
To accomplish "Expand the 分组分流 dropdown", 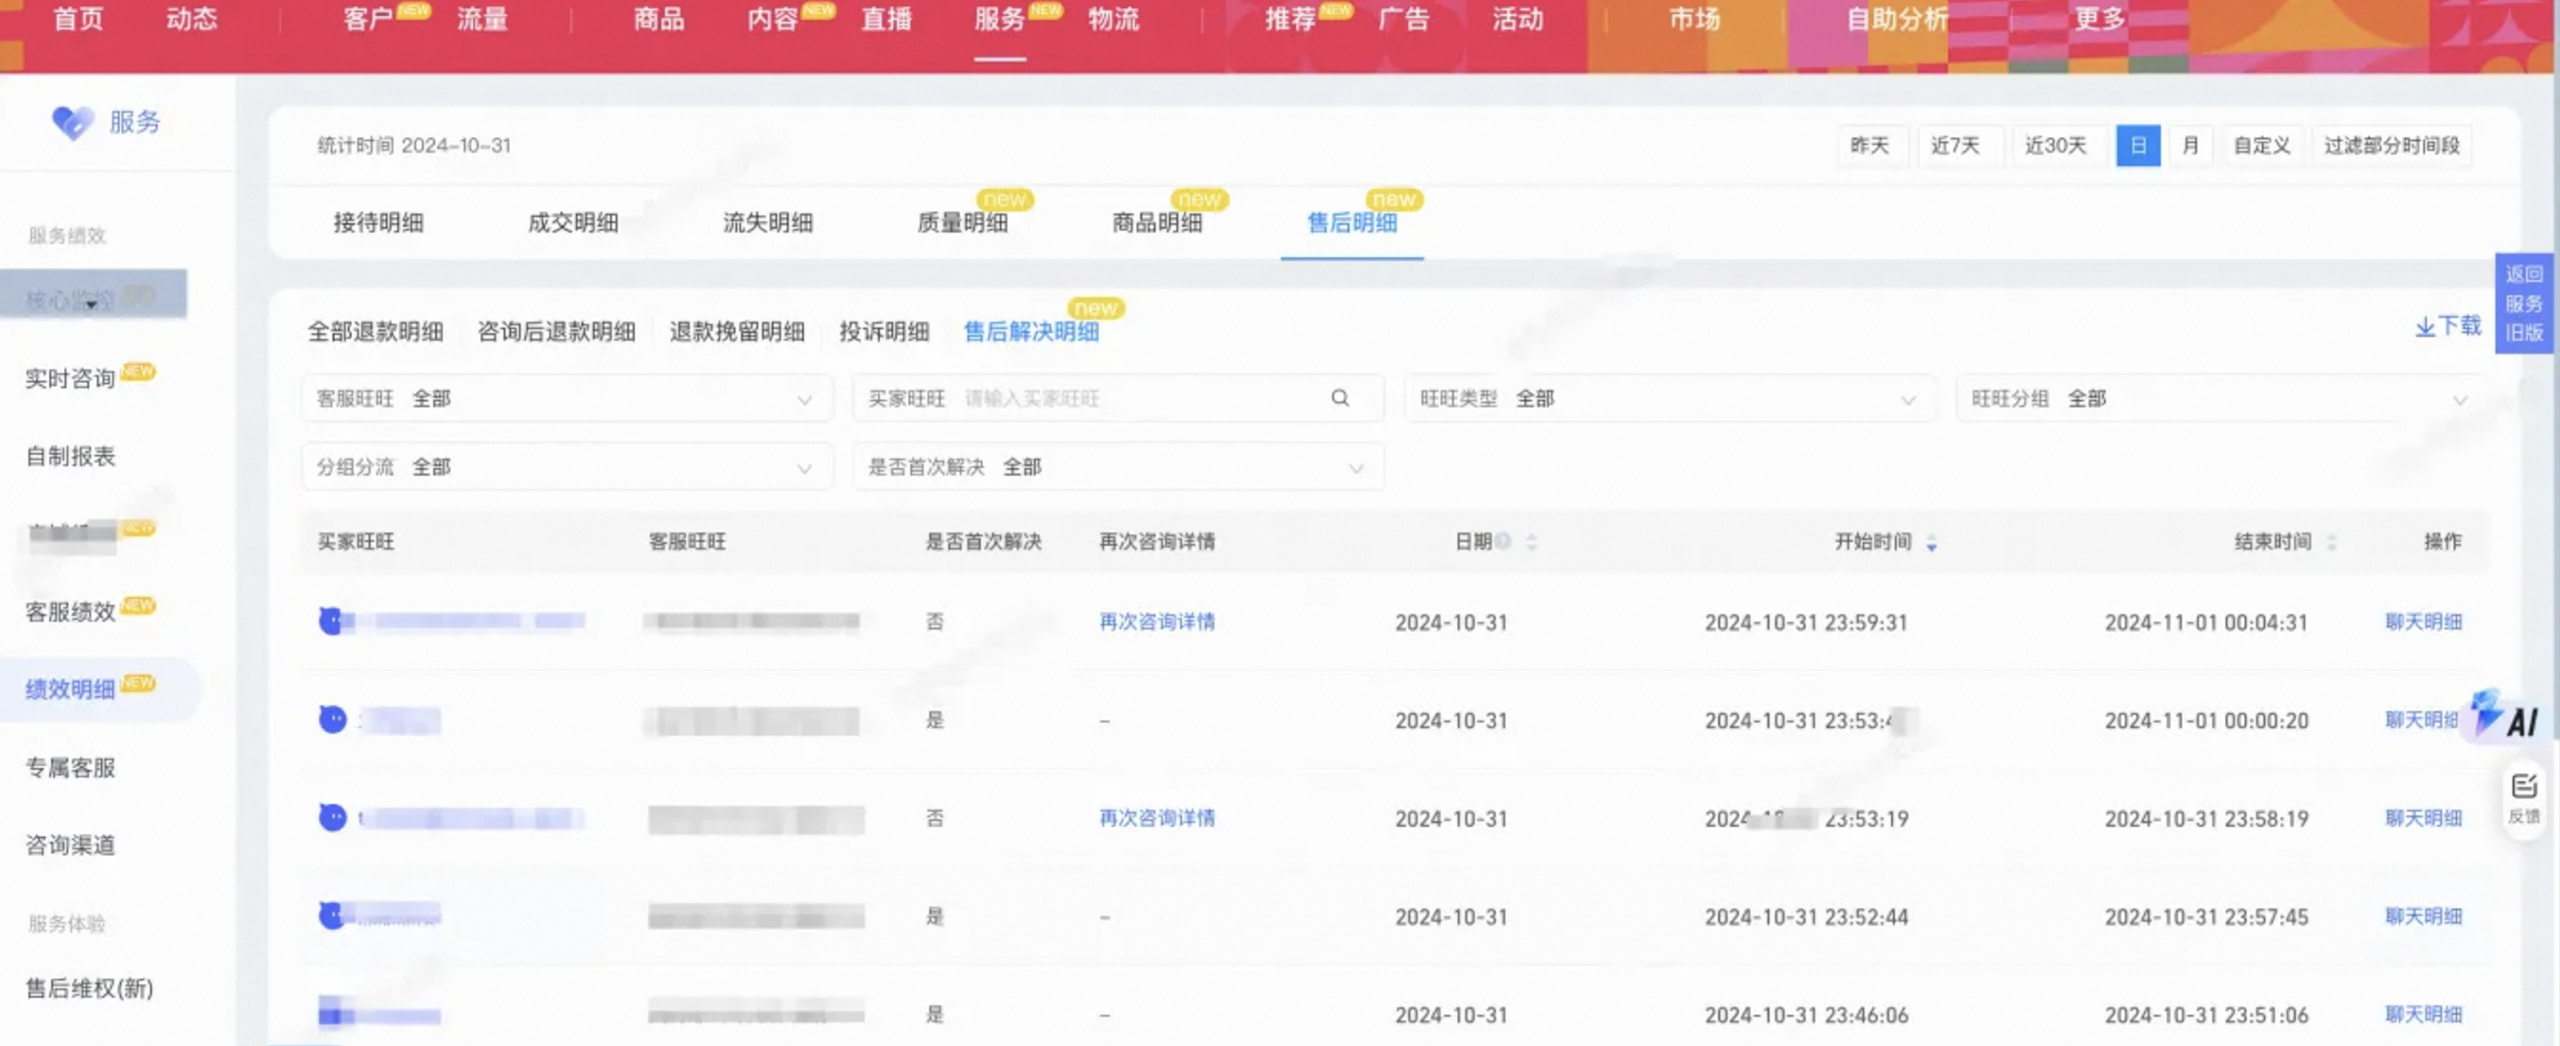I will pyautogui.click(x=566, y=467).
